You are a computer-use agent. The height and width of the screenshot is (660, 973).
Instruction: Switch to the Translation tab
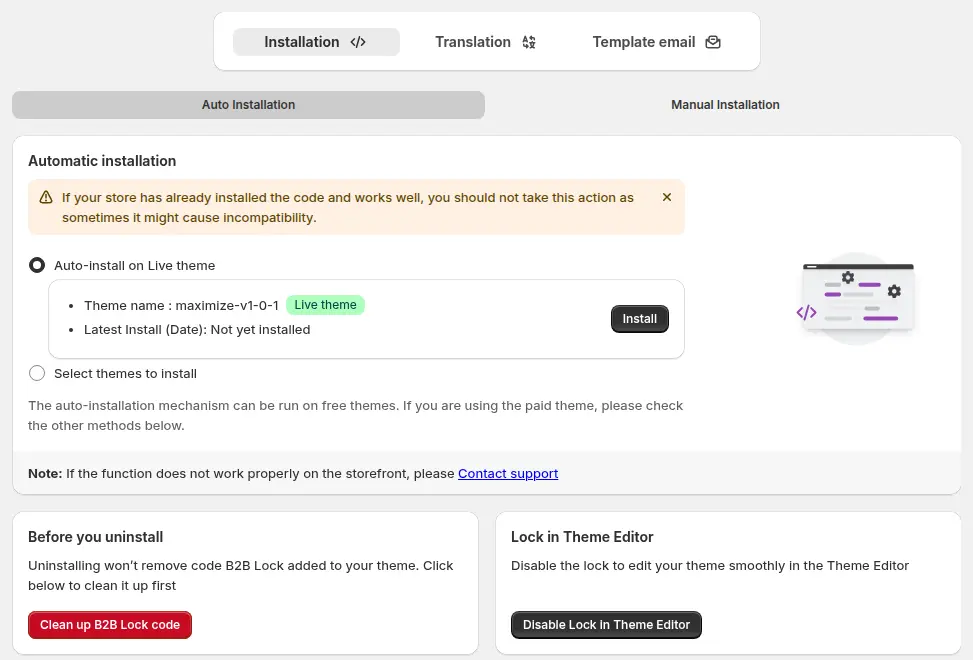(485, 42)
